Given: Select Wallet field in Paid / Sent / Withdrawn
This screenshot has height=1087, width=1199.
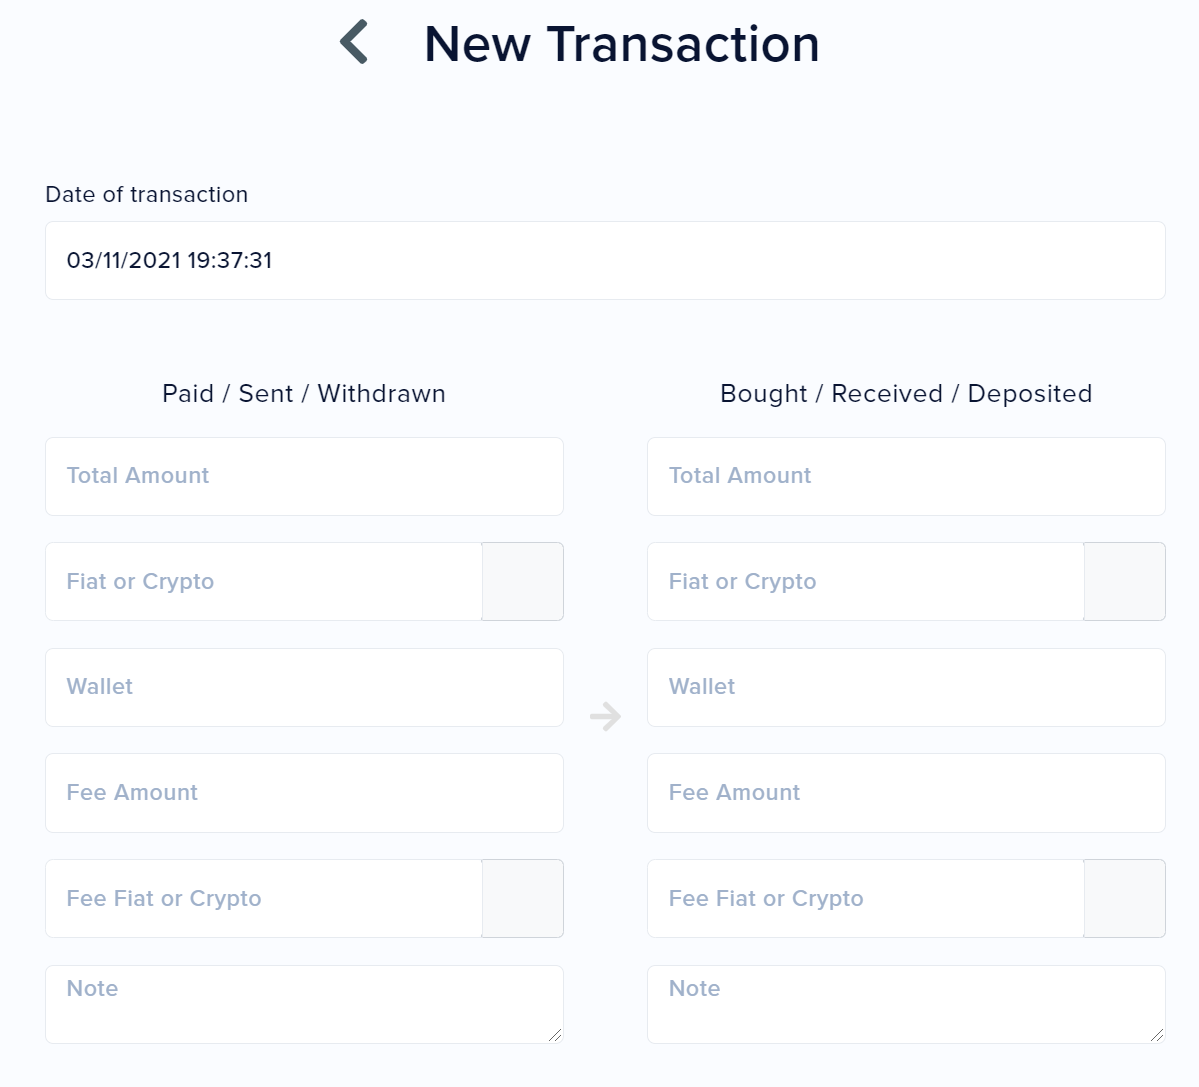Looking at the screenshot, I should [x=304, y=687].
